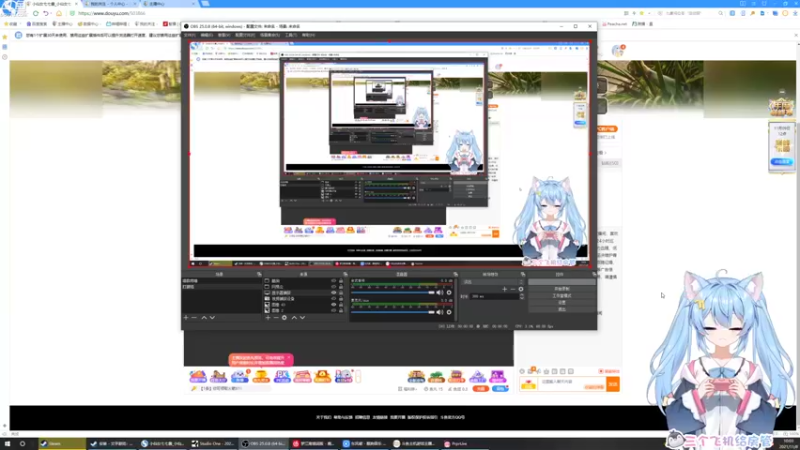Toggle visibility of the fifth source row
This screenshot has width=800, height=450.
click(x=334, y=305)
